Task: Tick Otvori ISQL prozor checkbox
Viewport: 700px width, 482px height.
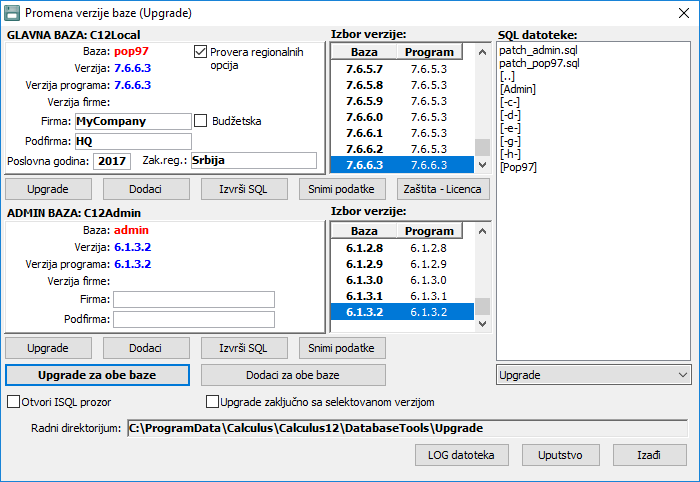Action: click(x=14, y=402)
